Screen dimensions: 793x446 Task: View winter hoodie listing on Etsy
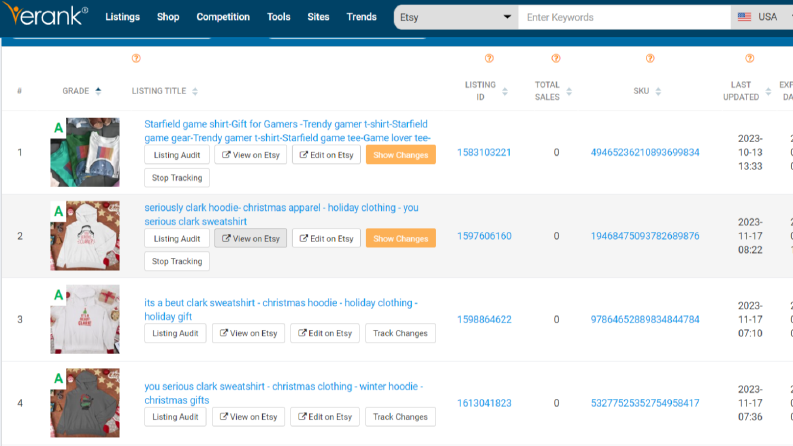(x=248, y=417)
